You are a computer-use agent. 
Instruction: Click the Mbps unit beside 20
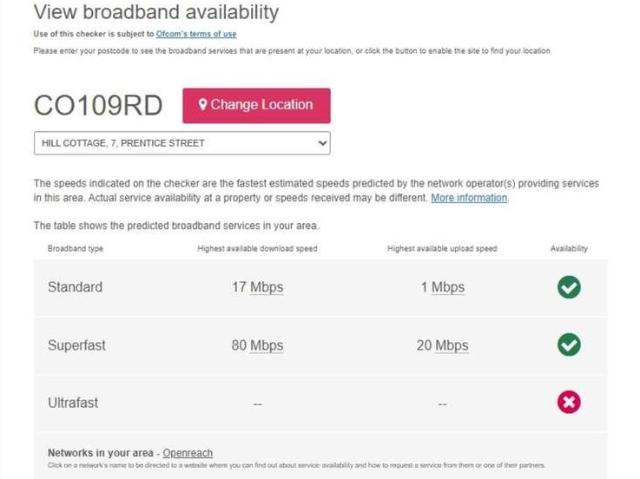(x=452, y=345)
